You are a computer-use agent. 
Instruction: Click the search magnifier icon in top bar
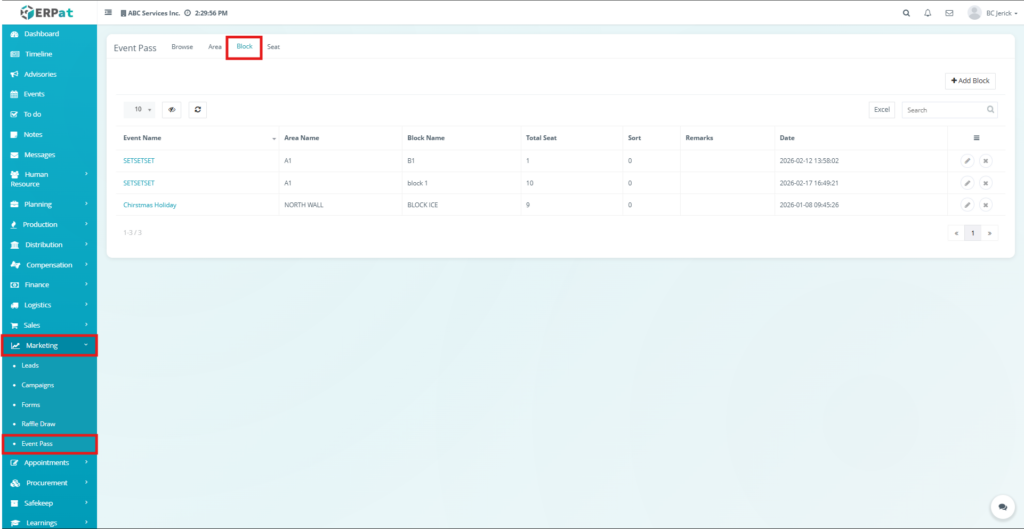pos(906,13)
